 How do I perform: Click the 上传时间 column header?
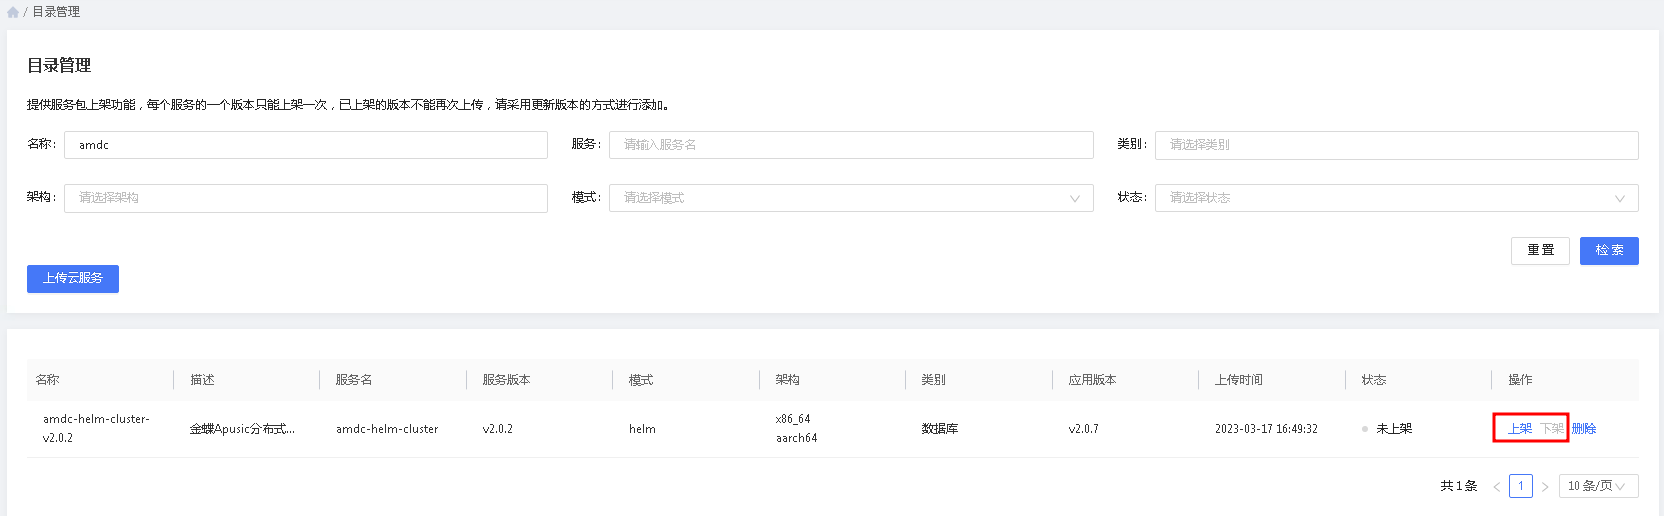pyautogui.click(x=1238, y=380)
